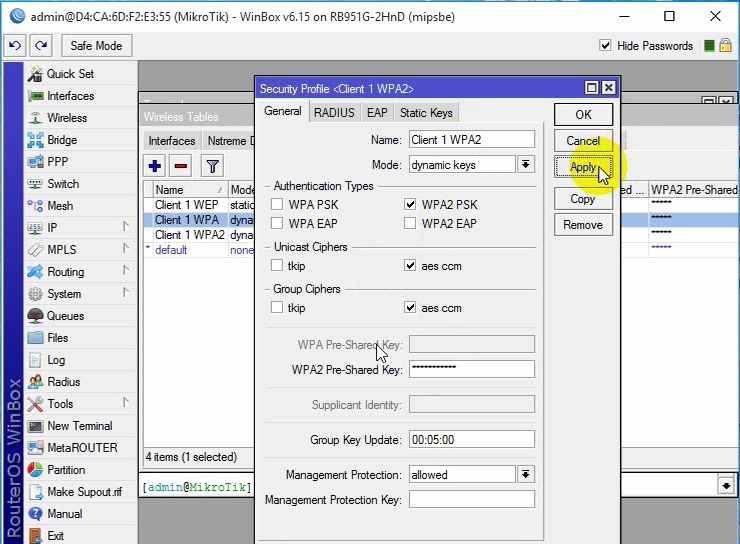Enable WPA PSK authentication type

click(277, 204)
